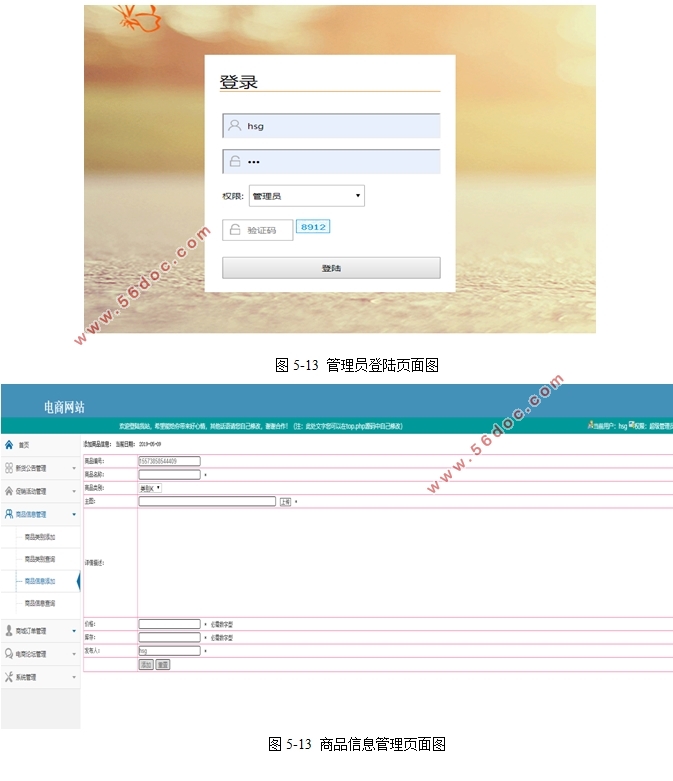
Task: Click the current user icon in the top bar
Action: 590,425
